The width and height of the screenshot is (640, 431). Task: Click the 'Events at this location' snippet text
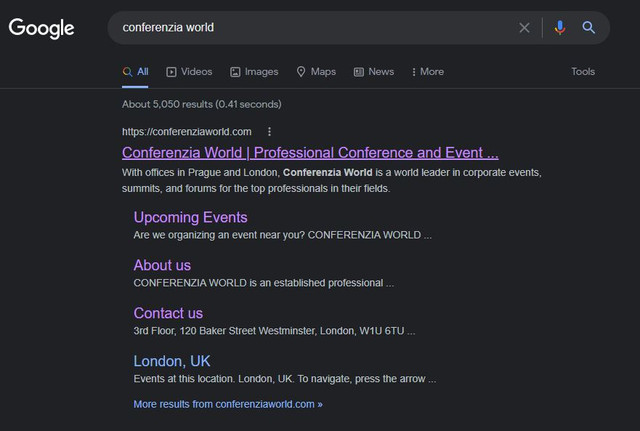tap(285, 379)
